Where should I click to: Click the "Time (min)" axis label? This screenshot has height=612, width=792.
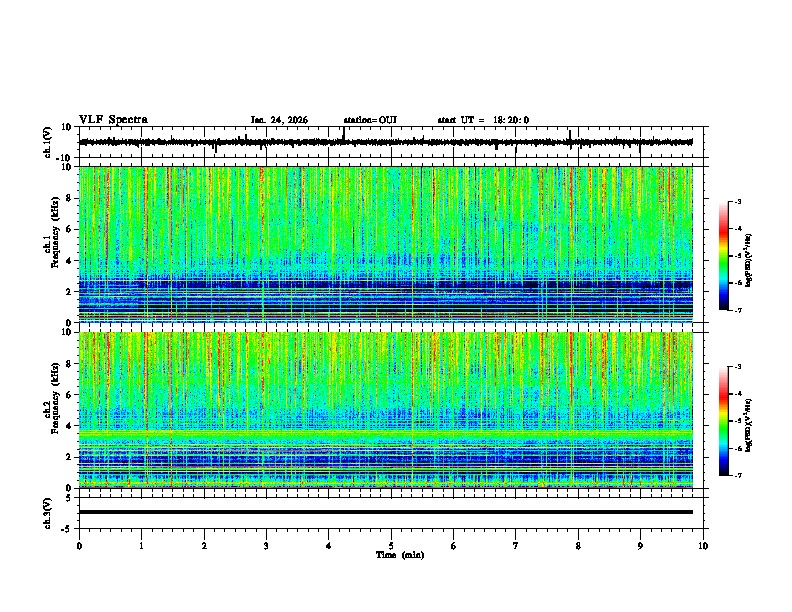[400, 555]
